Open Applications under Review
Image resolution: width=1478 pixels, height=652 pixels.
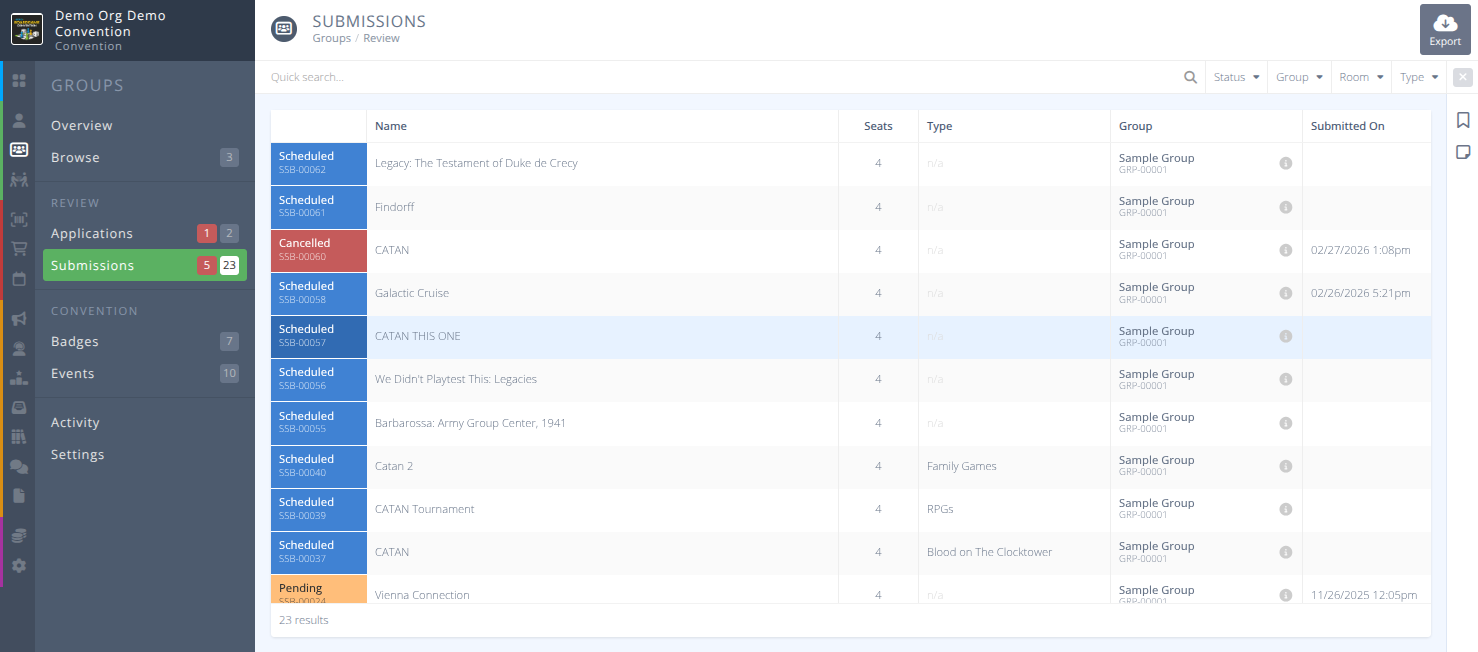pyautogui.click(x=145, y=233)
